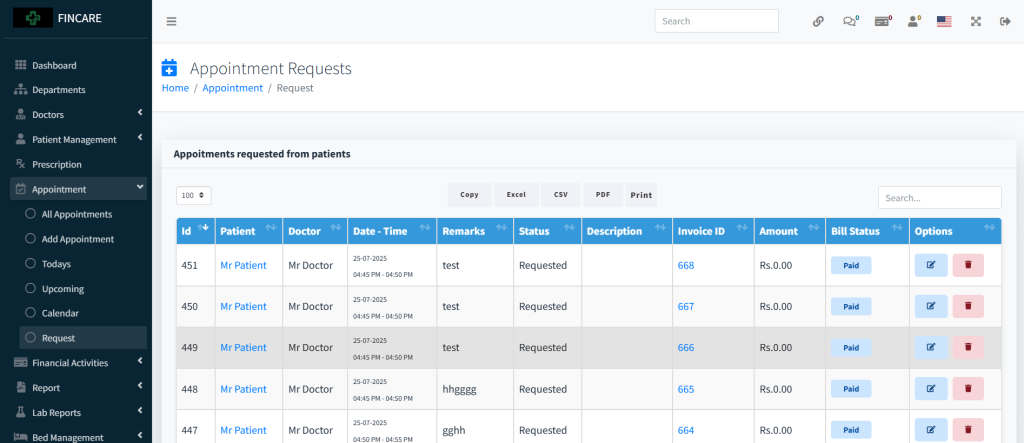Select the Calendar circle option in sidebar
1024x443 pixels.
(30, 313)
